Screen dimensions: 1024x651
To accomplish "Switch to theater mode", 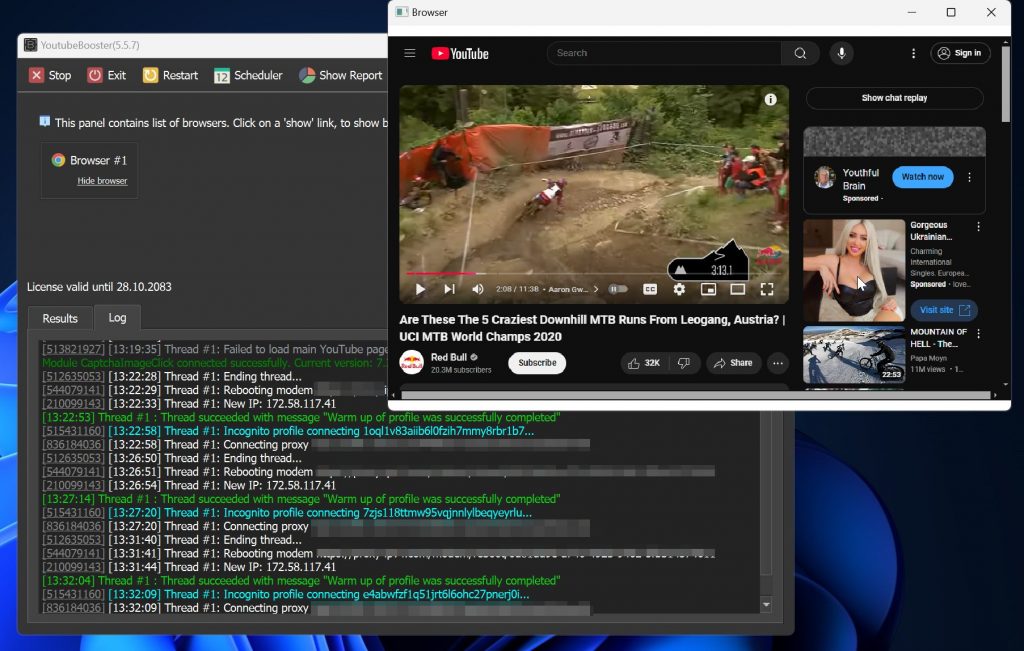I will coord(737,289).
